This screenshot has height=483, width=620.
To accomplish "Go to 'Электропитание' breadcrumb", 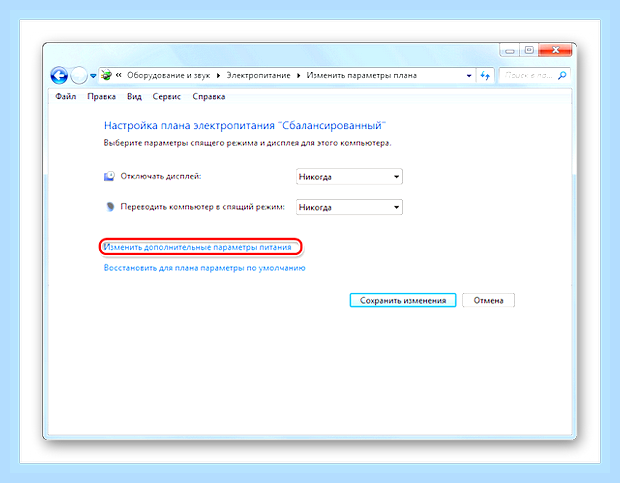I will [x=258, y=75].
